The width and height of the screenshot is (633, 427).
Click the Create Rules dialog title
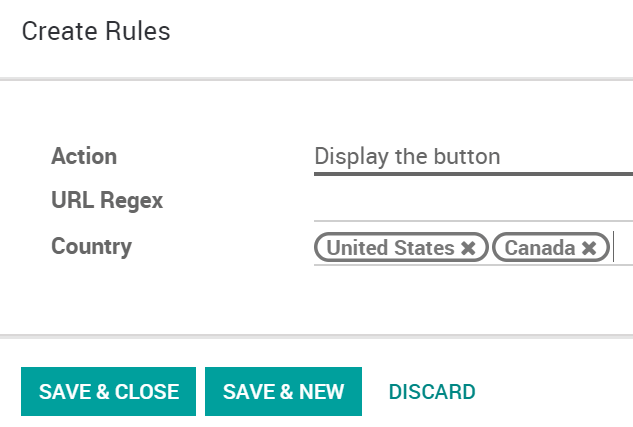pos(96,32)
